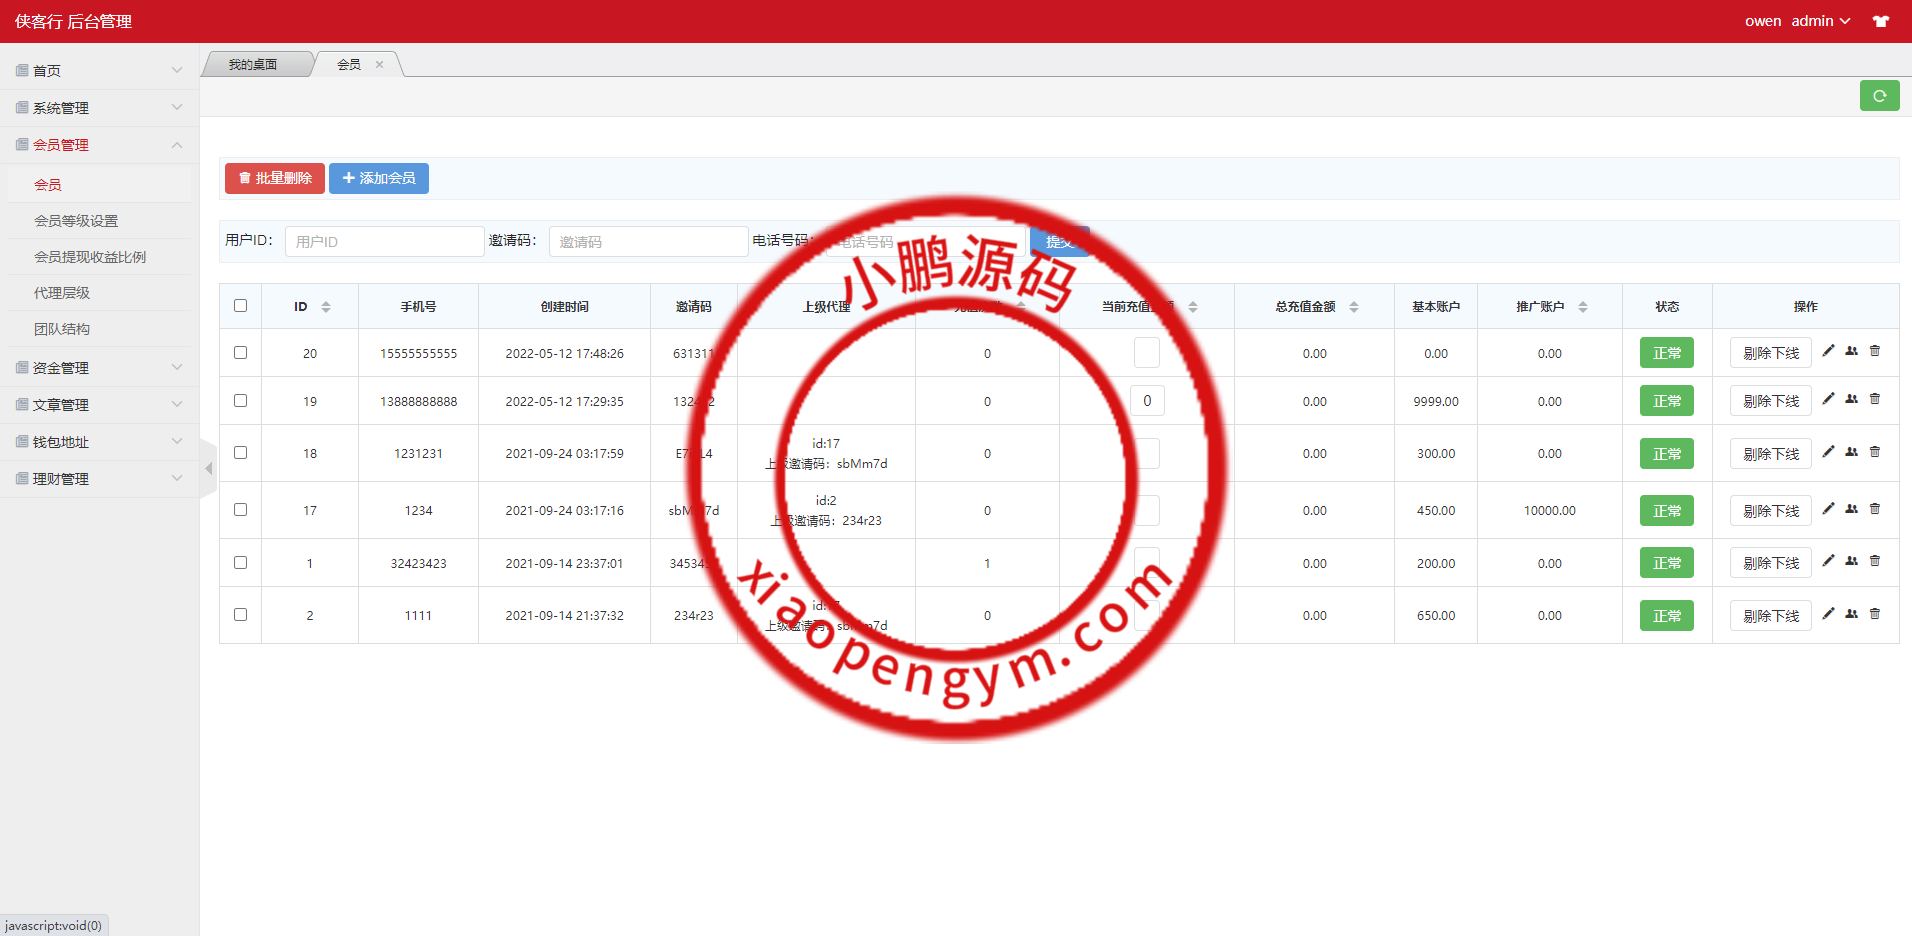Click the delete icon for ID 2

coord(1875,614)
